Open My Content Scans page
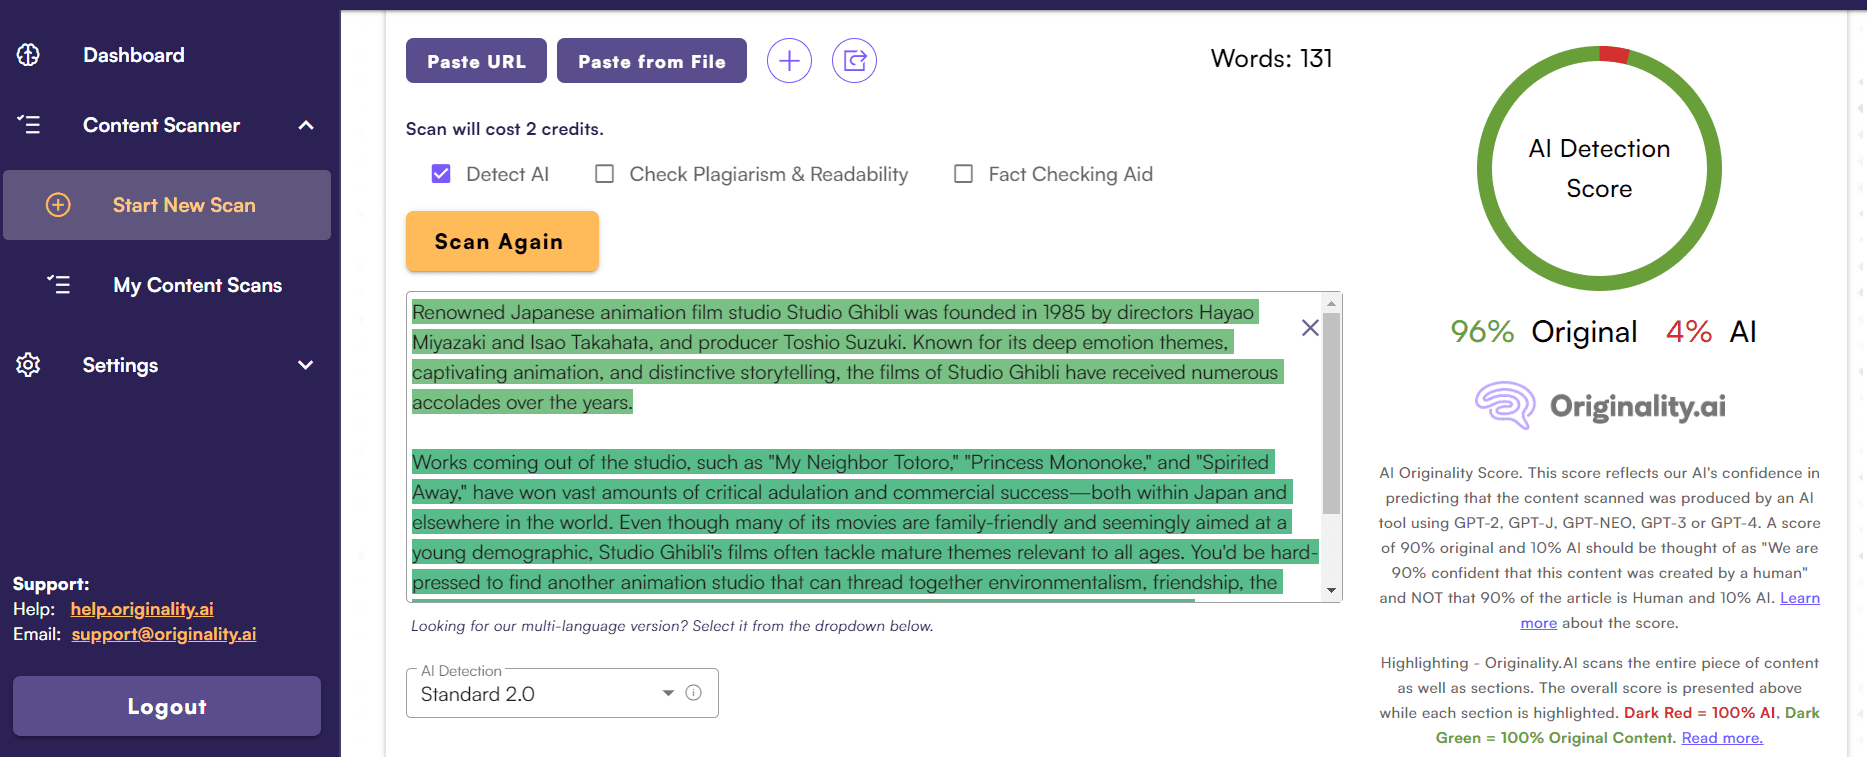 [197, 285]
